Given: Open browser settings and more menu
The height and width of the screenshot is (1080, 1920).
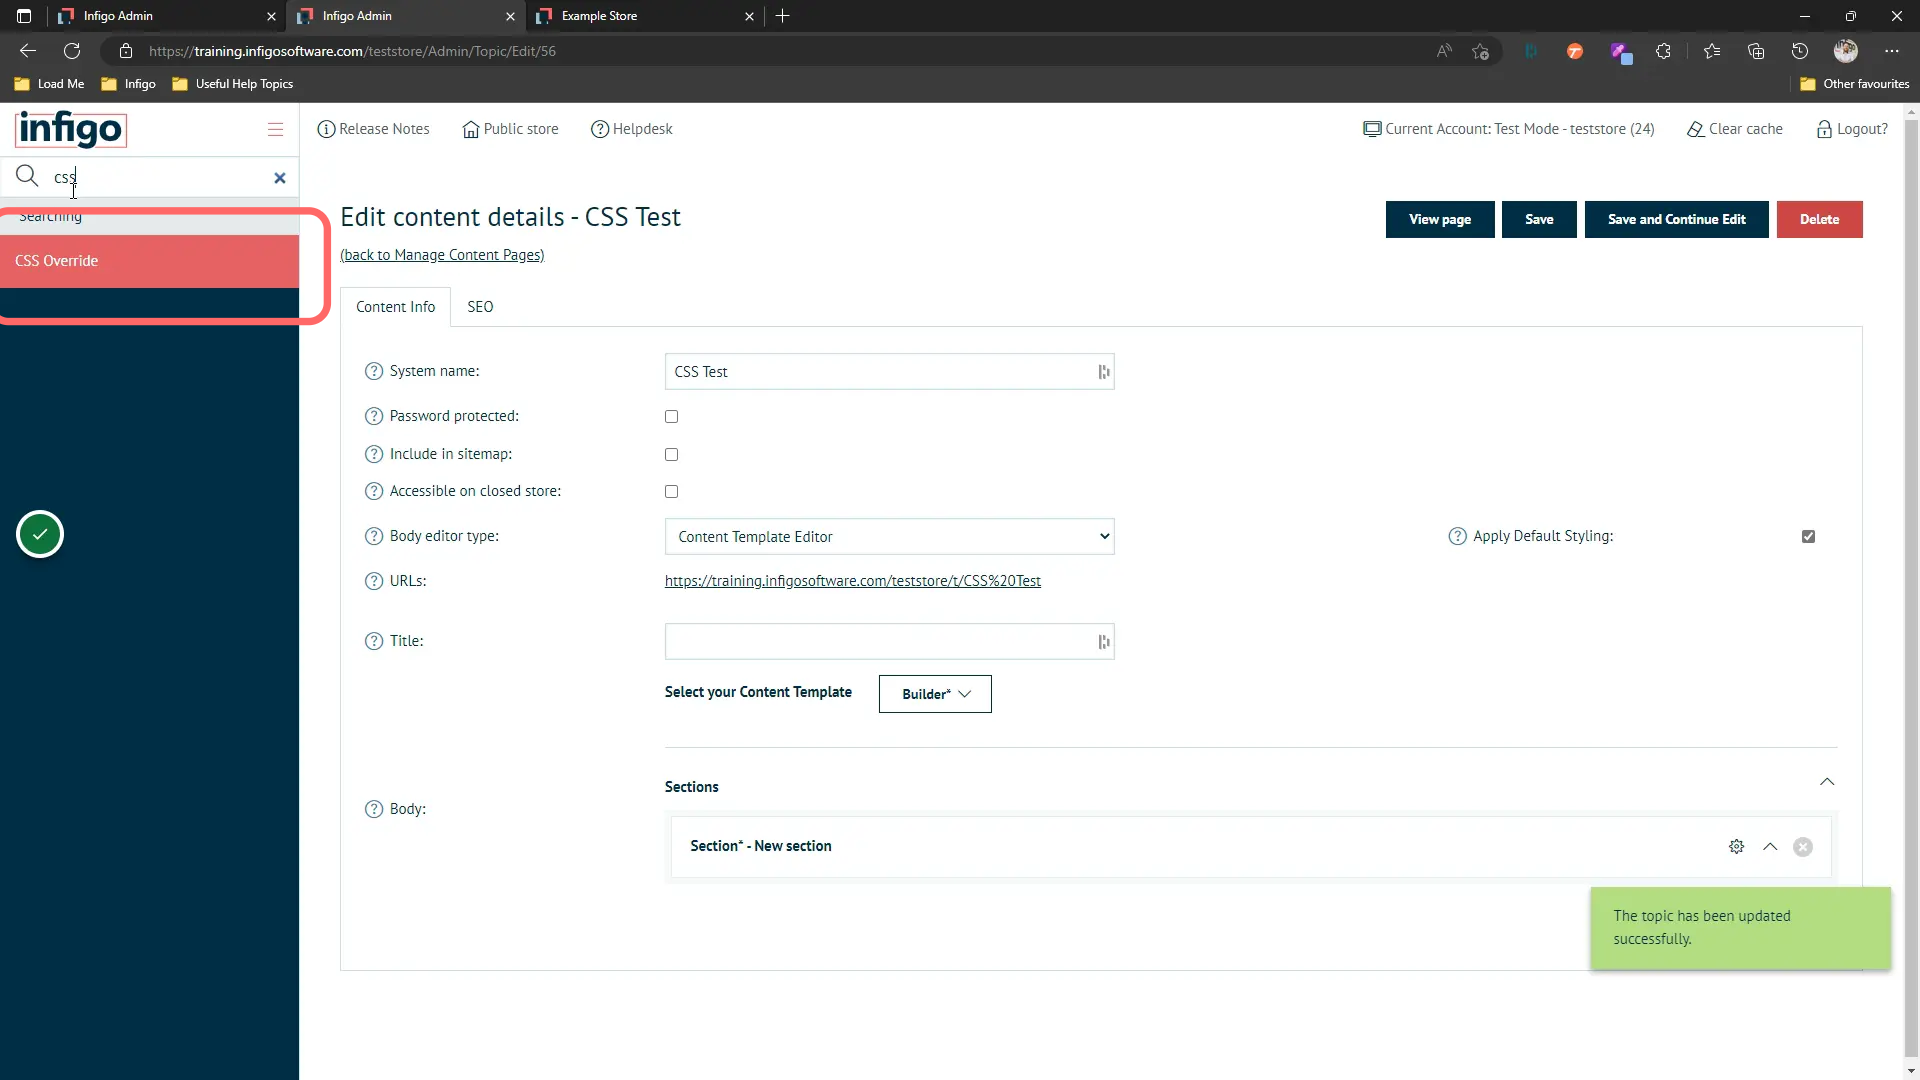Looking at the screenshot, I should pos(1892,51).
